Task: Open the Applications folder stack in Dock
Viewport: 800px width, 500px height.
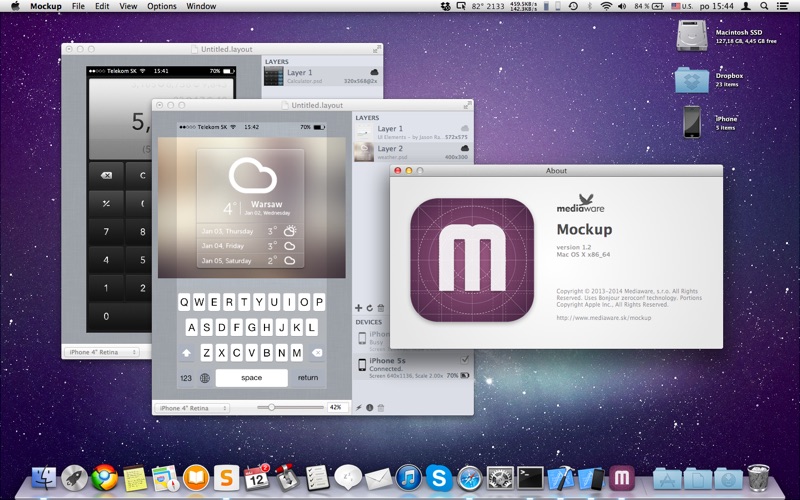Action: click(x=667, y=479)
